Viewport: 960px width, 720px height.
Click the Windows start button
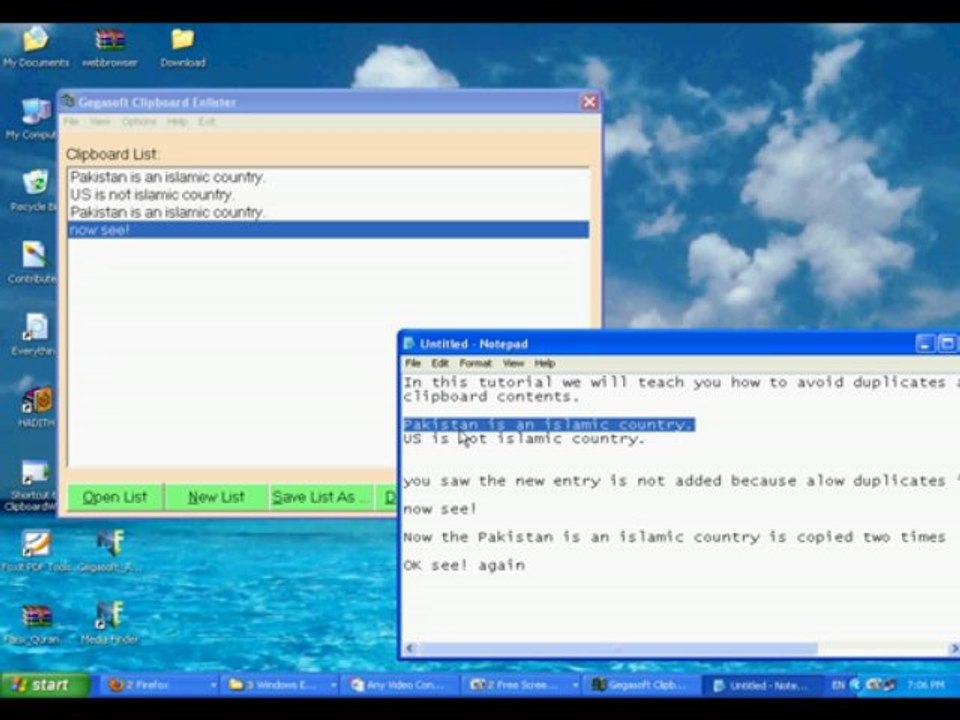pos(45,684)
